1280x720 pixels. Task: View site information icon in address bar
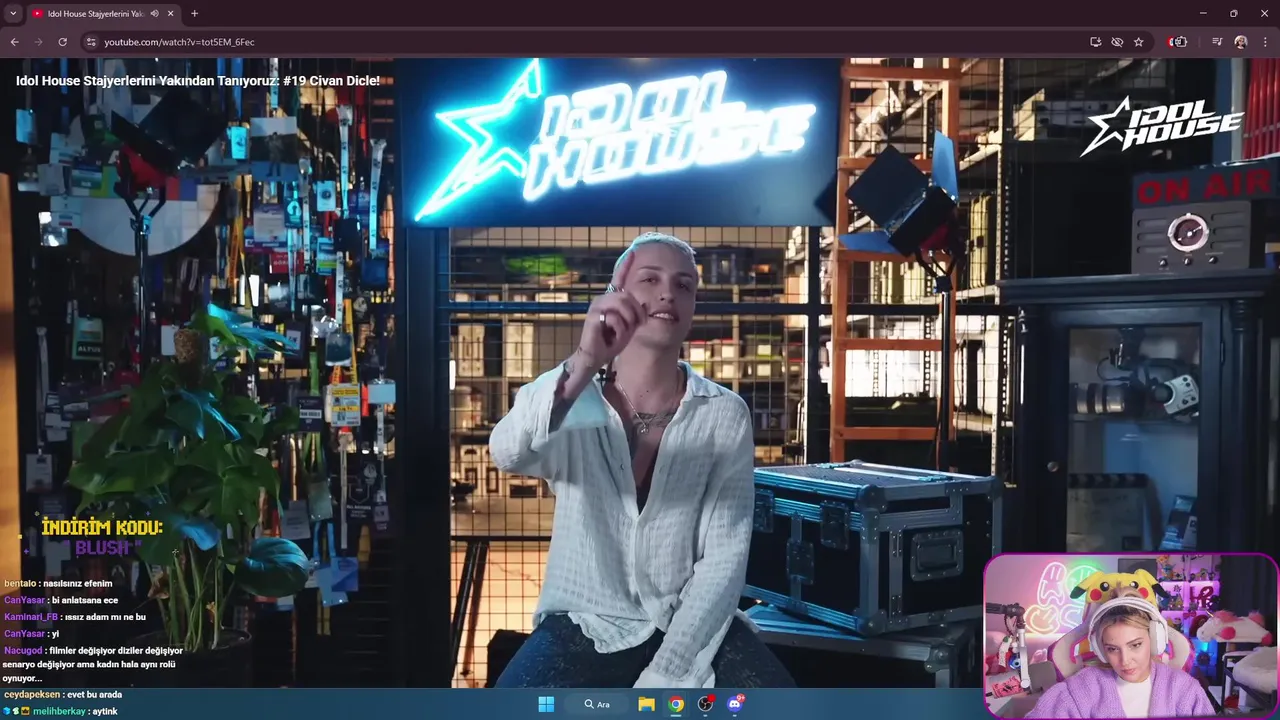(x=91, y=42)
